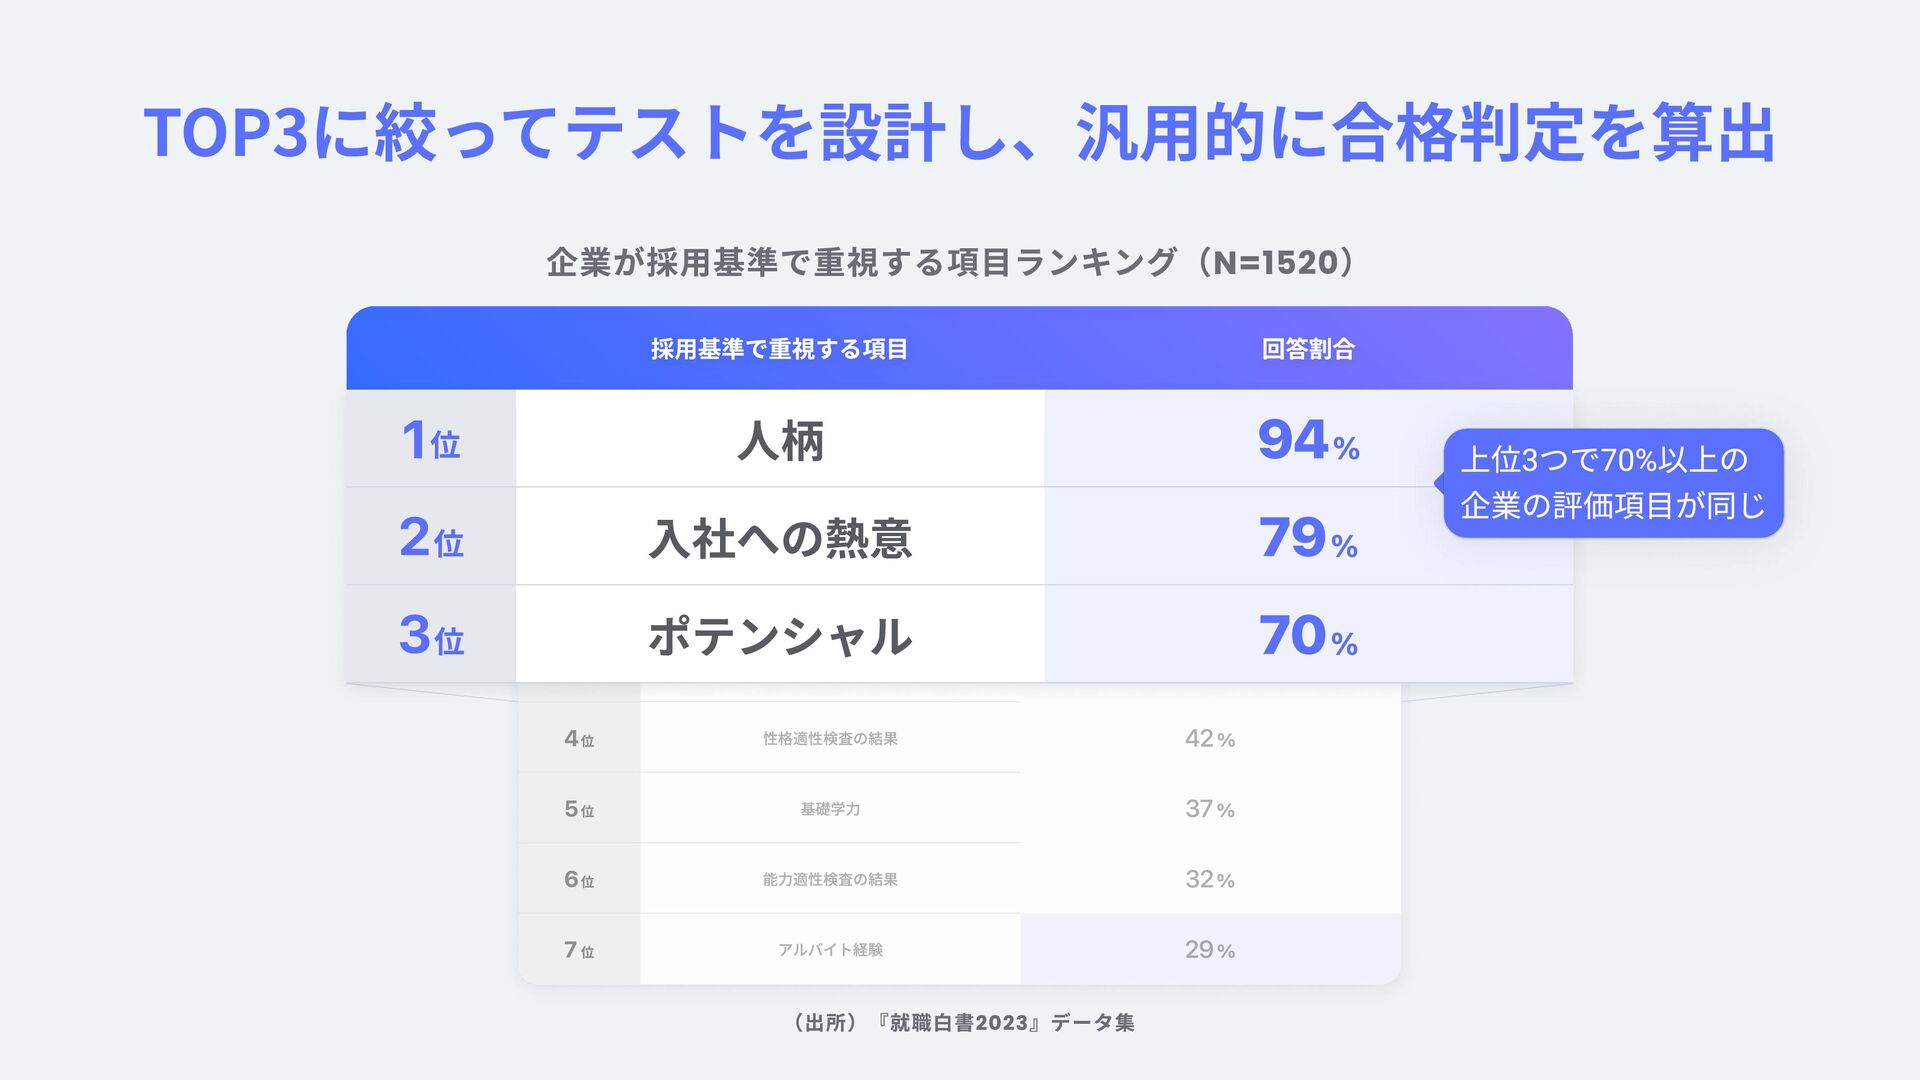
Task: Select the ranking subtitle with N=1520
Action: [952, 262]
